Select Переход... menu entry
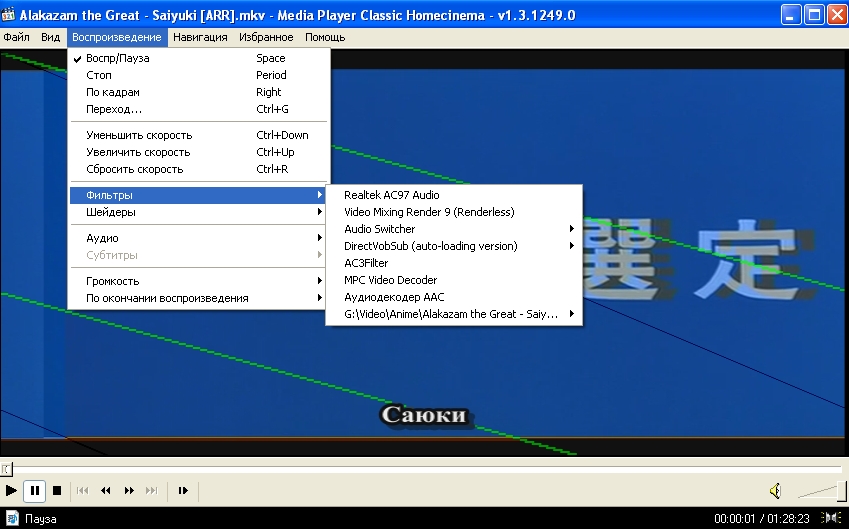This screenshot has height=530, width=849. (x=198, y=109)
